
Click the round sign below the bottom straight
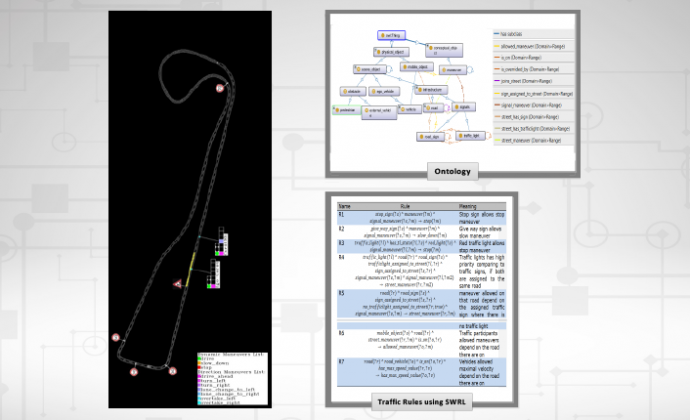point(134,372)
